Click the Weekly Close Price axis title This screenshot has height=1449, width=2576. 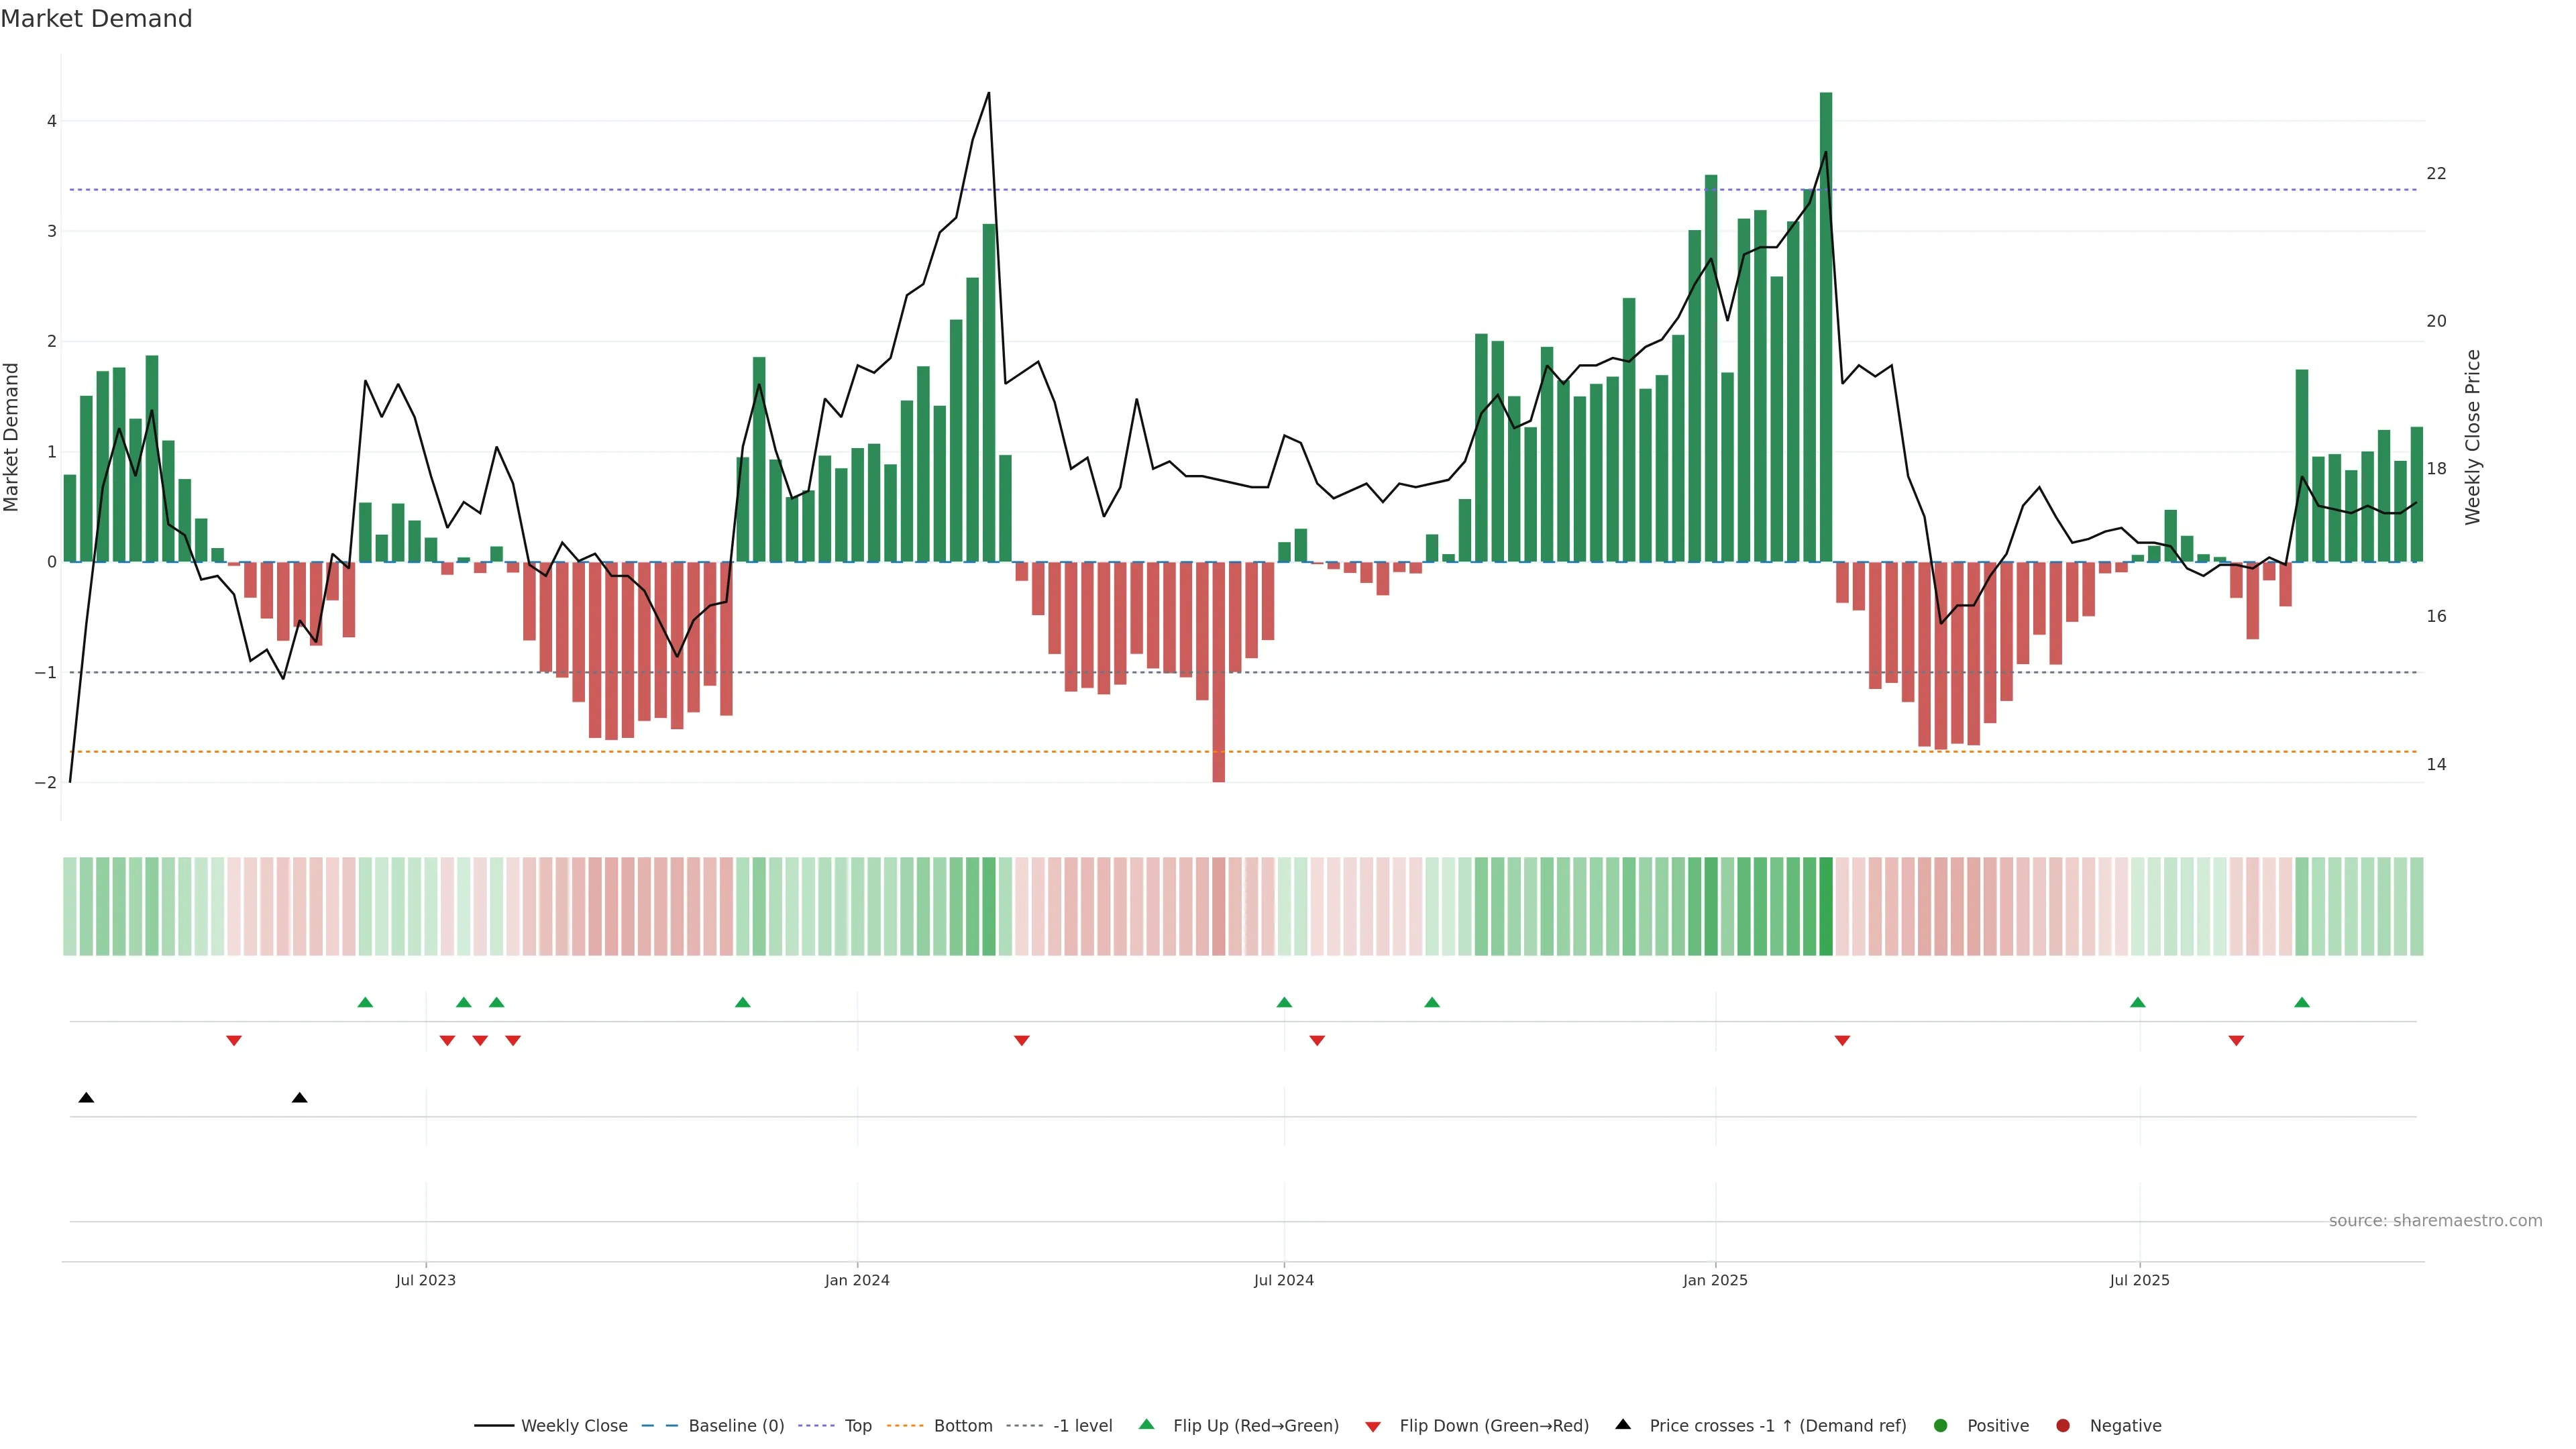pos(2473,437)
